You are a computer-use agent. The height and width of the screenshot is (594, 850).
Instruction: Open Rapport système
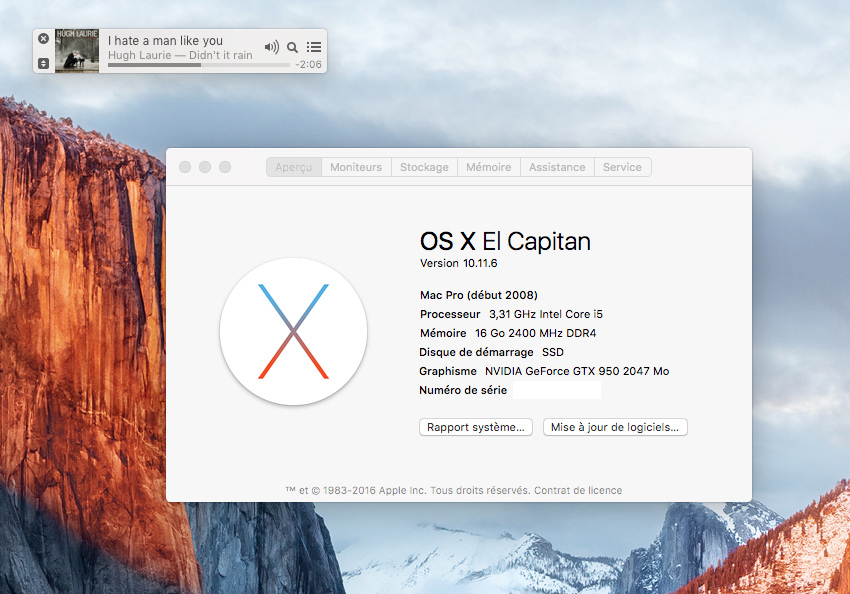pyautogui.click(x=476, y=427)
